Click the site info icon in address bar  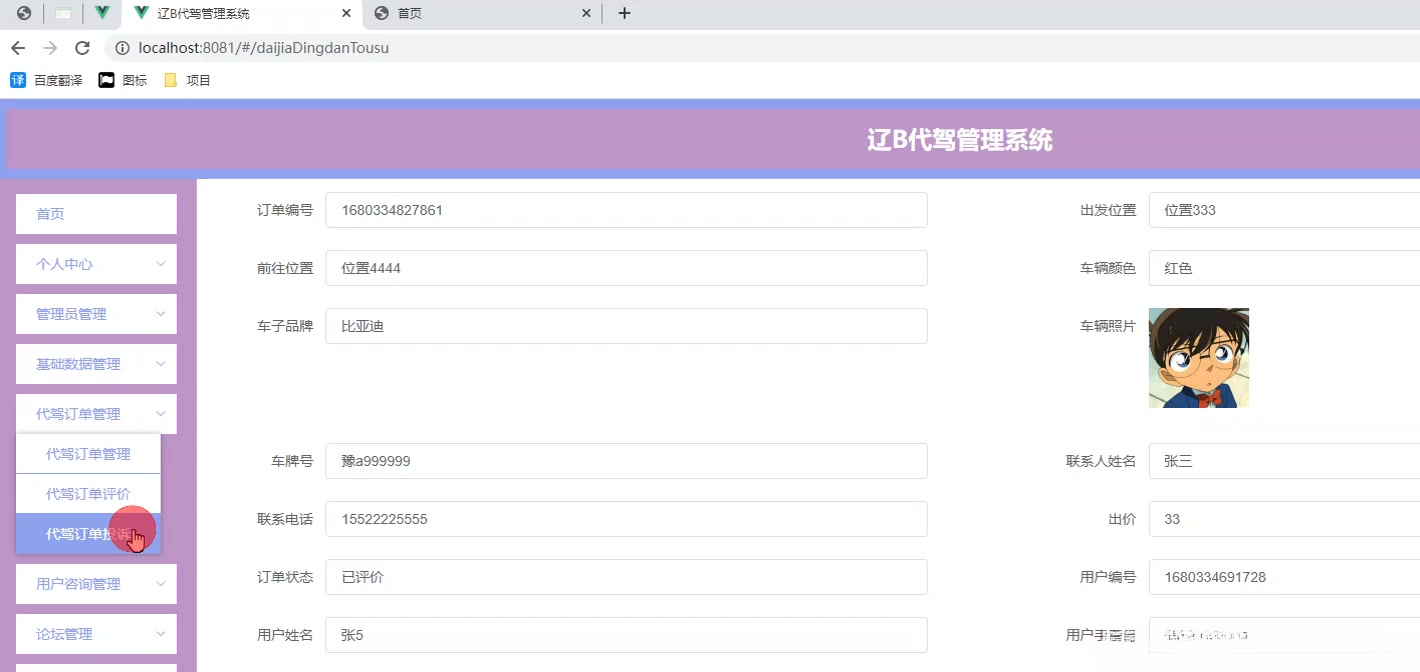tap(122, 47)
